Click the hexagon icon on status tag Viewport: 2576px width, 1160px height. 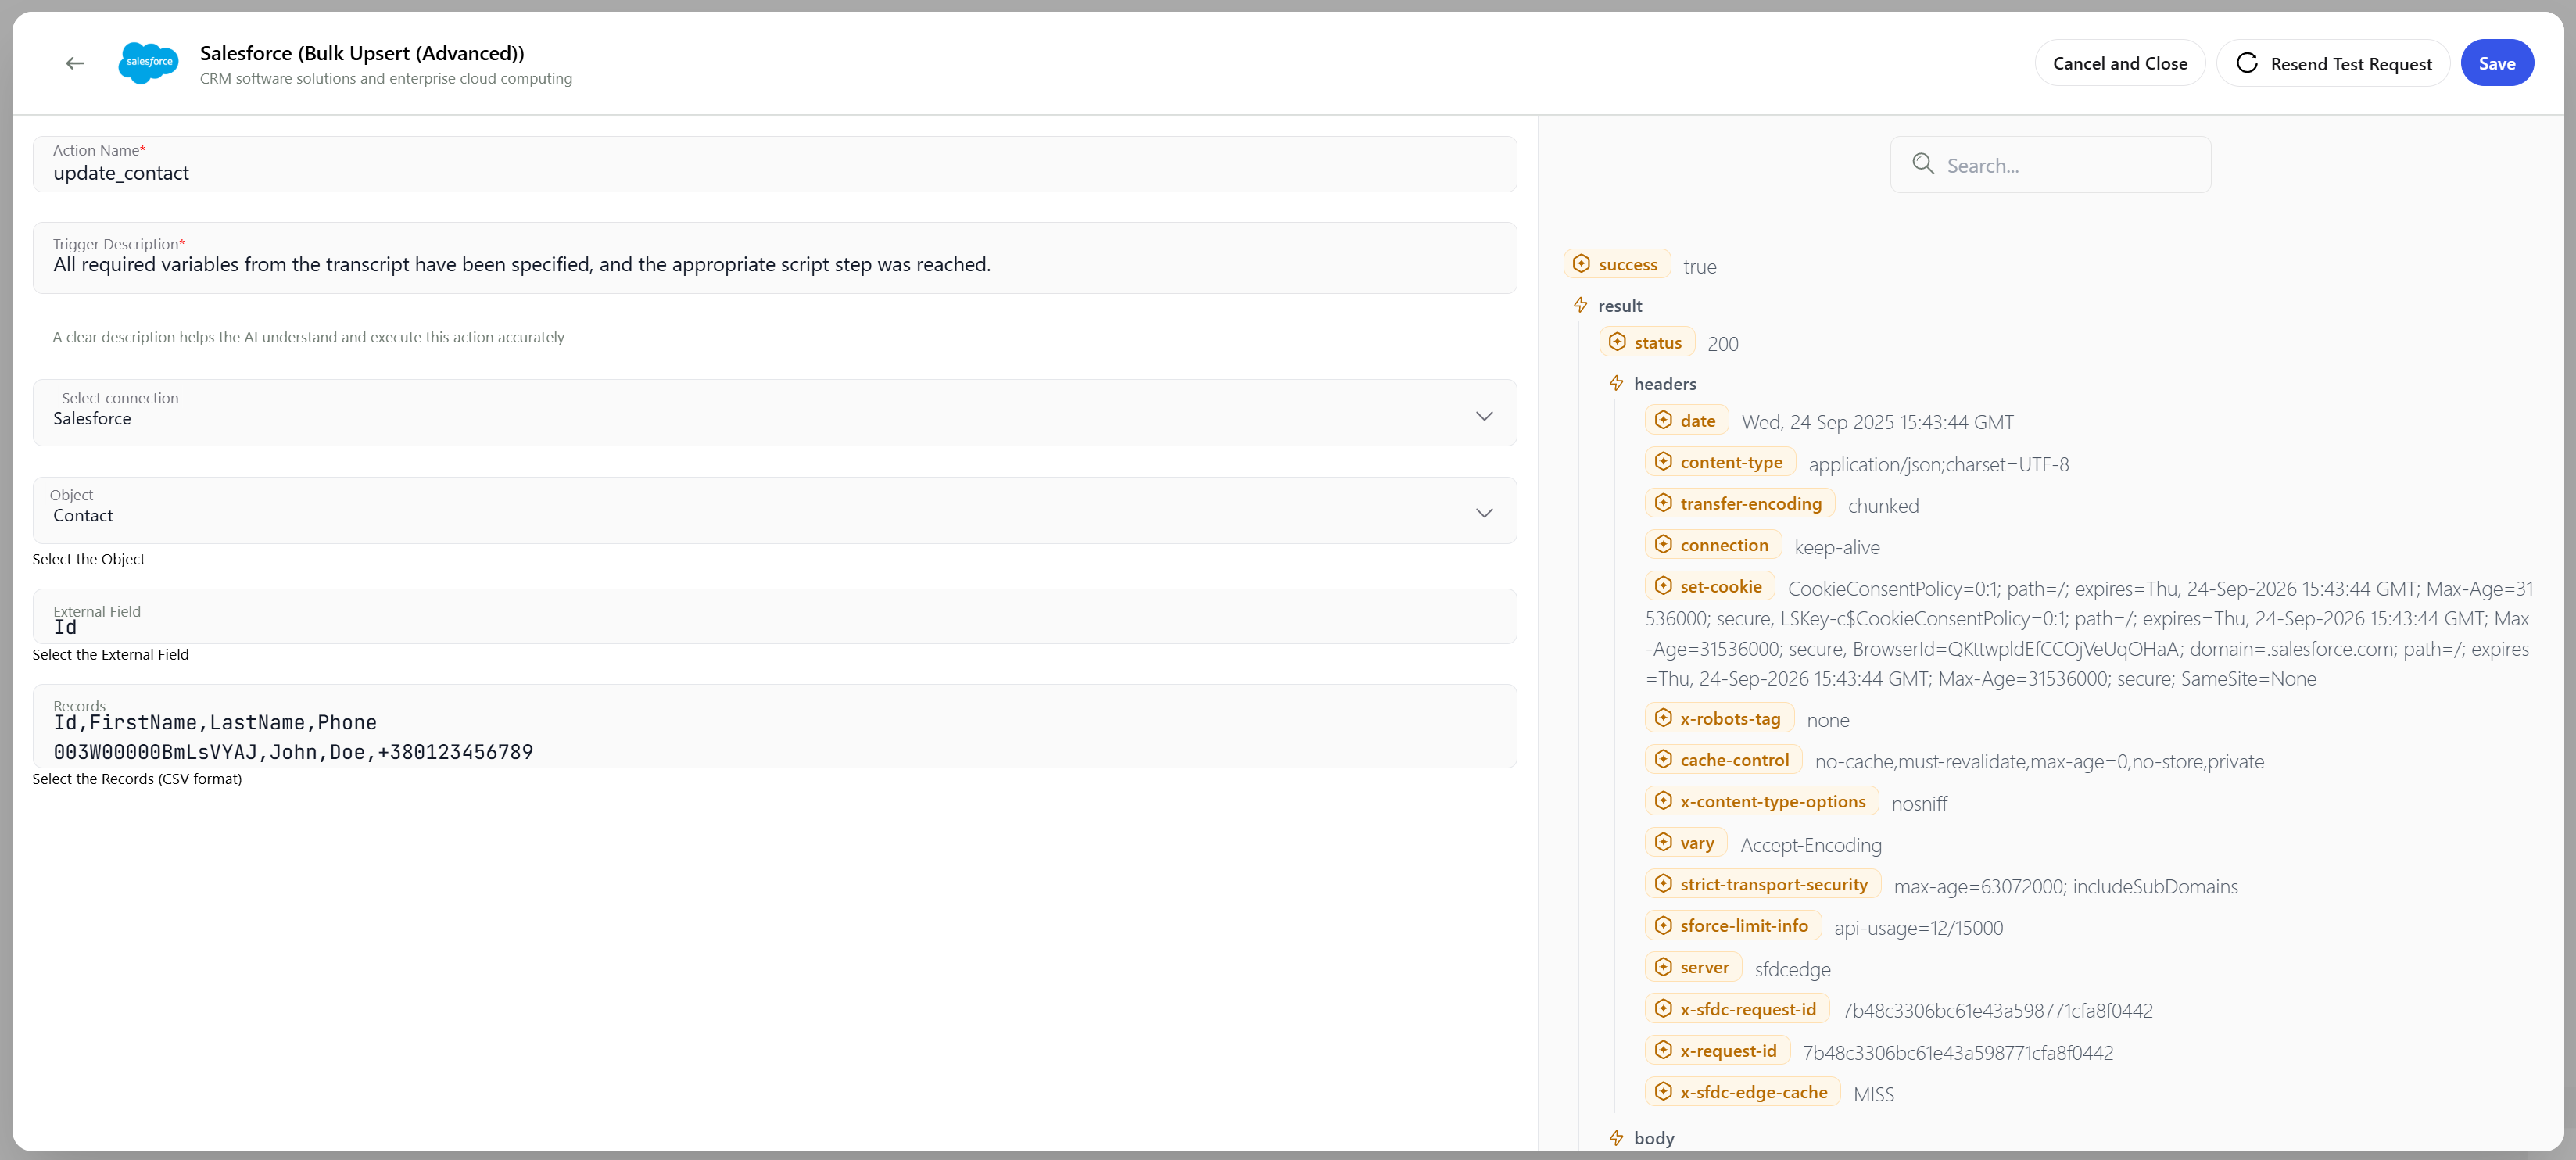coord(1617,342)
